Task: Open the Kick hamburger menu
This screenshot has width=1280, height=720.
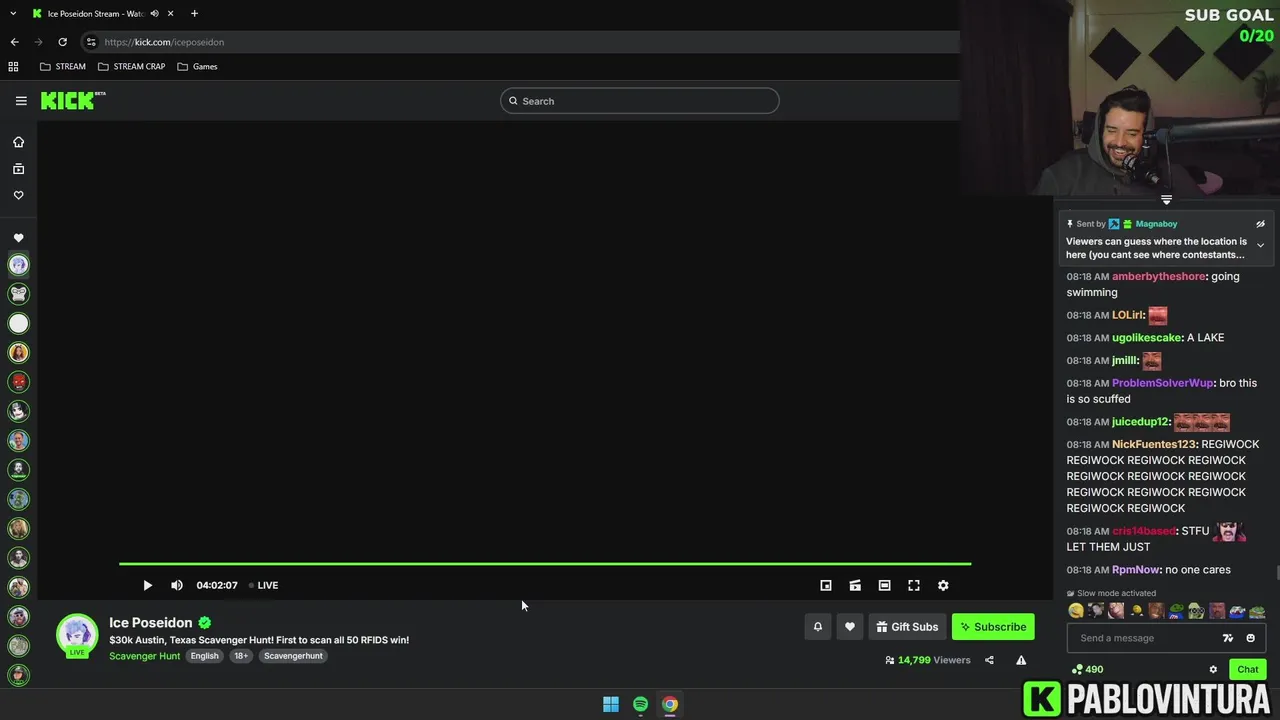Action: pyautogui.click(x=21, y=101)
